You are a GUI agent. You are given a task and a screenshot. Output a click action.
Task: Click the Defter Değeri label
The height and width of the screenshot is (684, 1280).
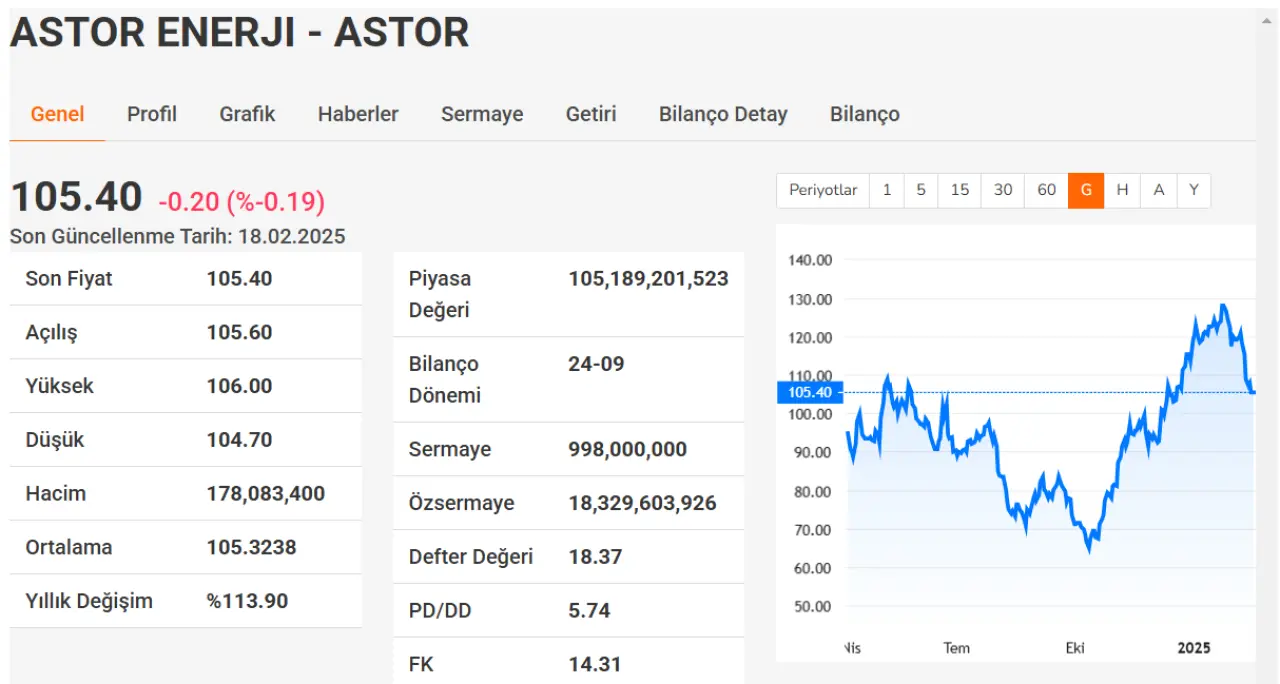click(471, 556)
